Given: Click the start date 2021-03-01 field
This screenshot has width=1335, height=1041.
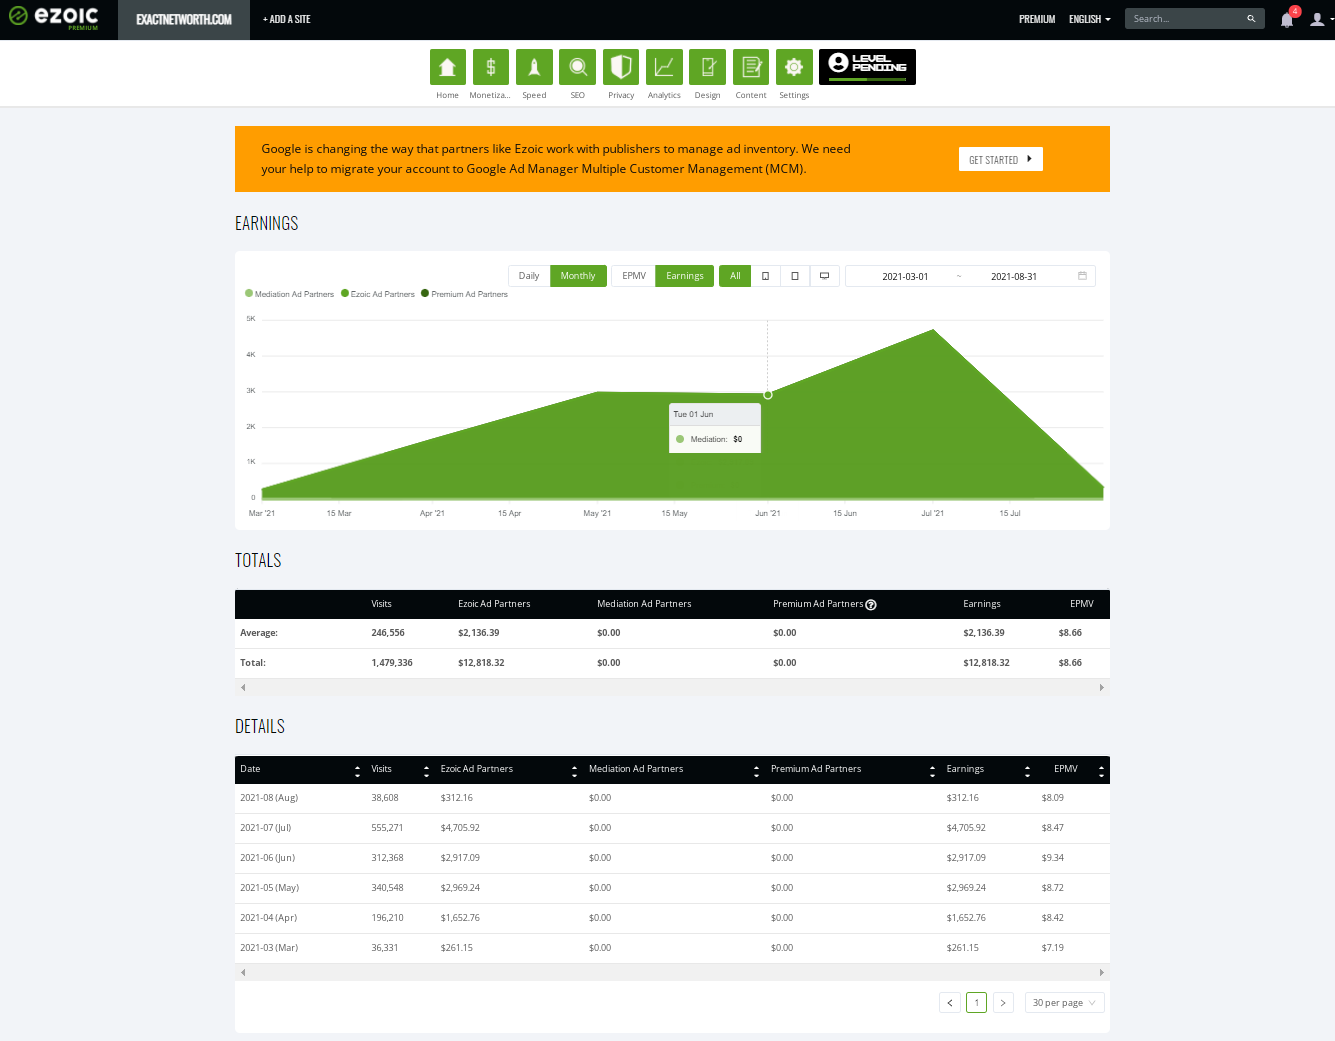Looking at the screenshot, I should [x=905, y=277].
